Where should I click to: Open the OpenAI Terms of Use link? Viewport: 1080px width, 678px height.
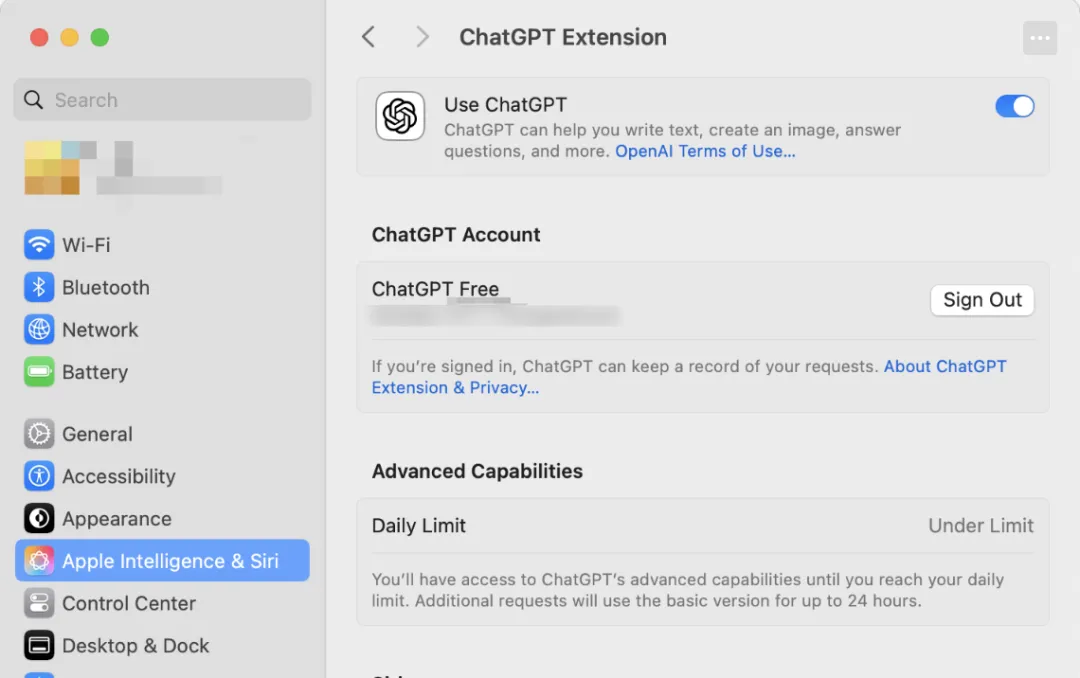pyautogui.click(x=705, y=152)
